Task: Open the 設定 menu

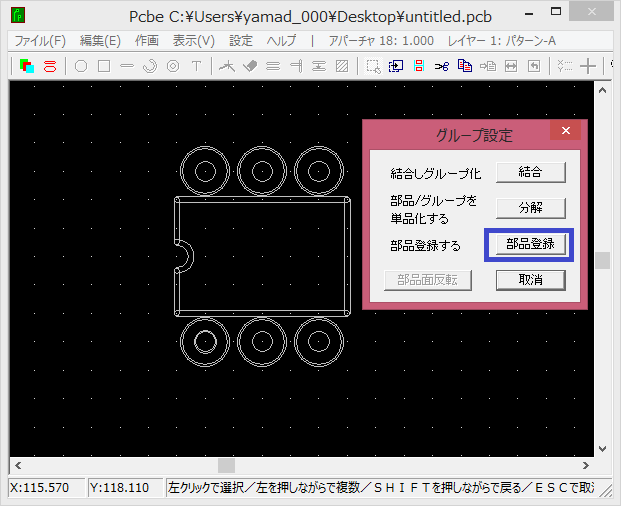Action: (x=241, y=41)
